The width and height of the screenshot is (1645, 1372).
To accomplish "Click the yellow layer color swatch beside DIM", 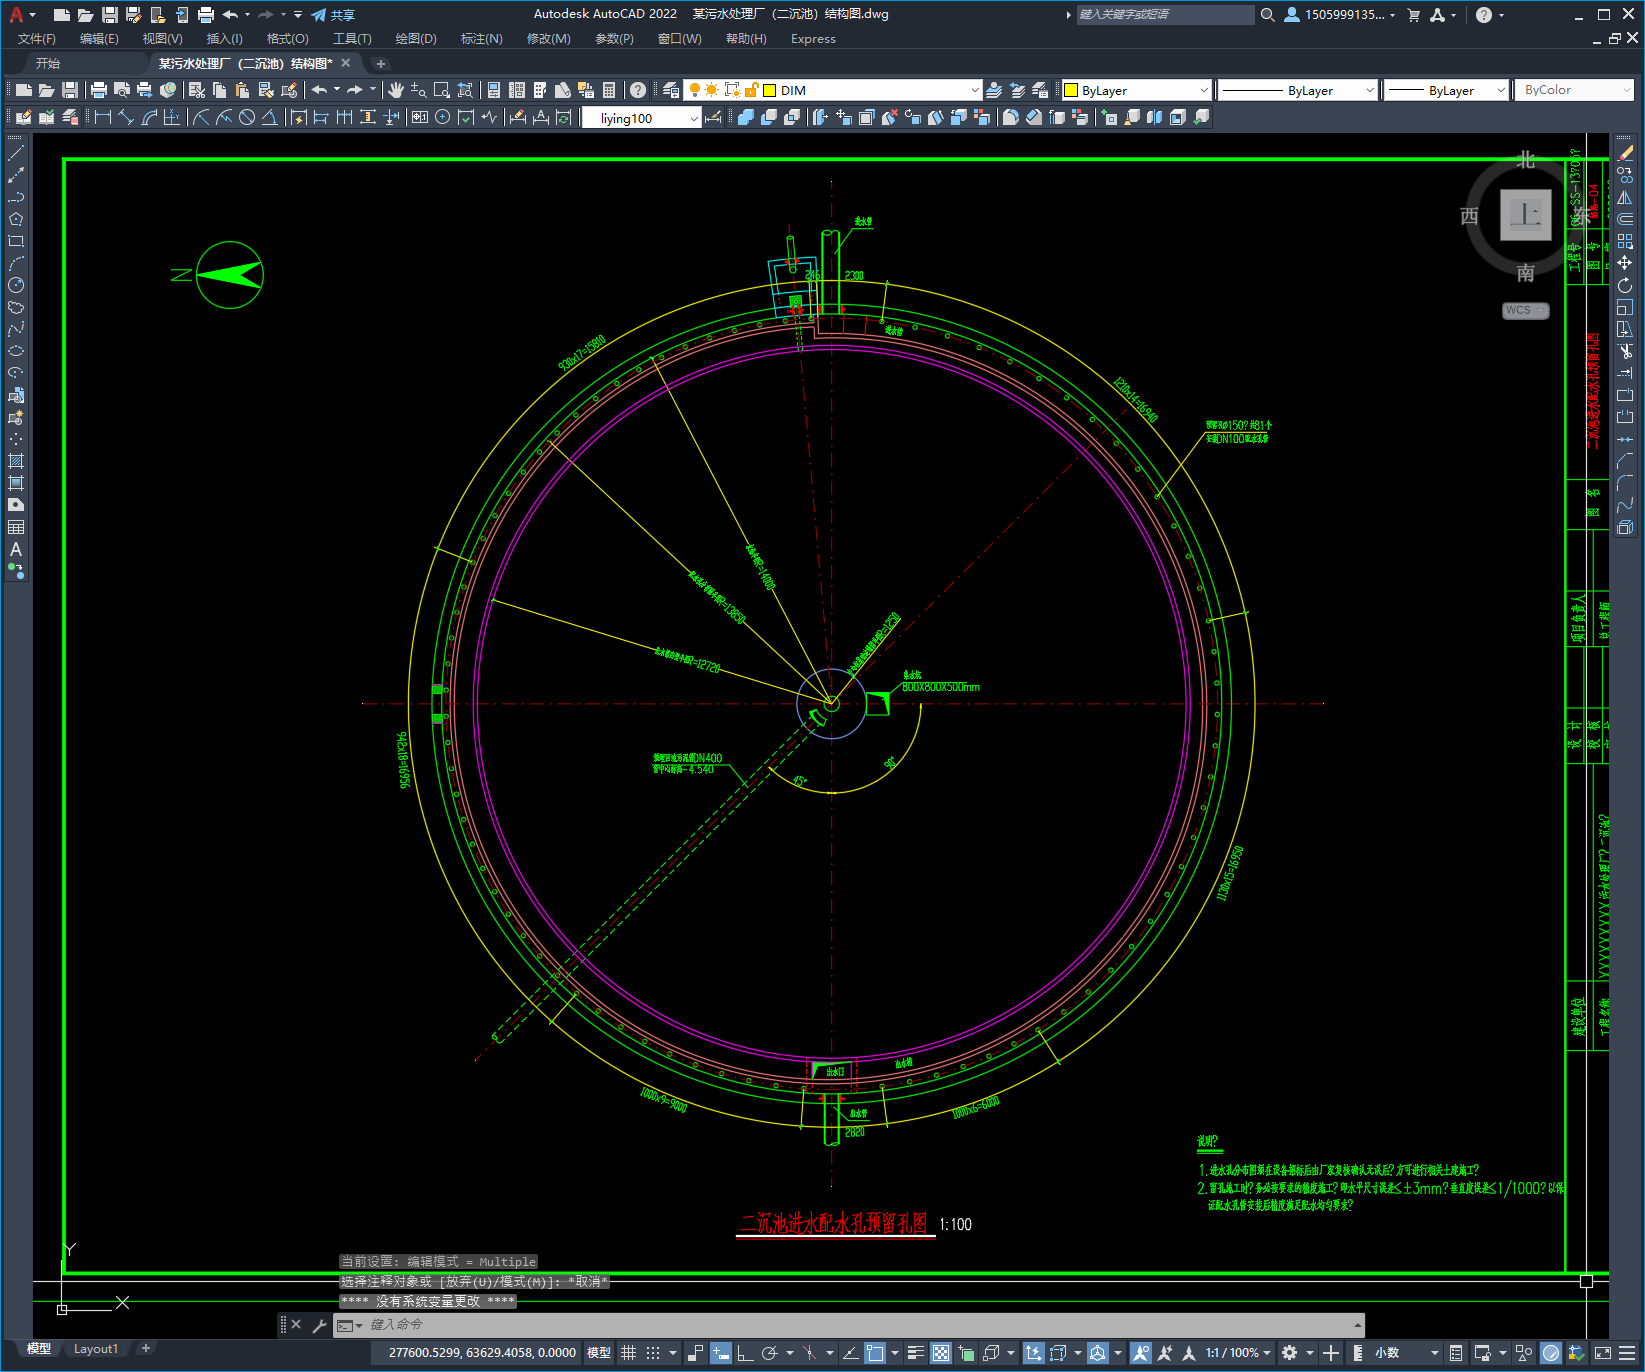I will pos(769,90).
